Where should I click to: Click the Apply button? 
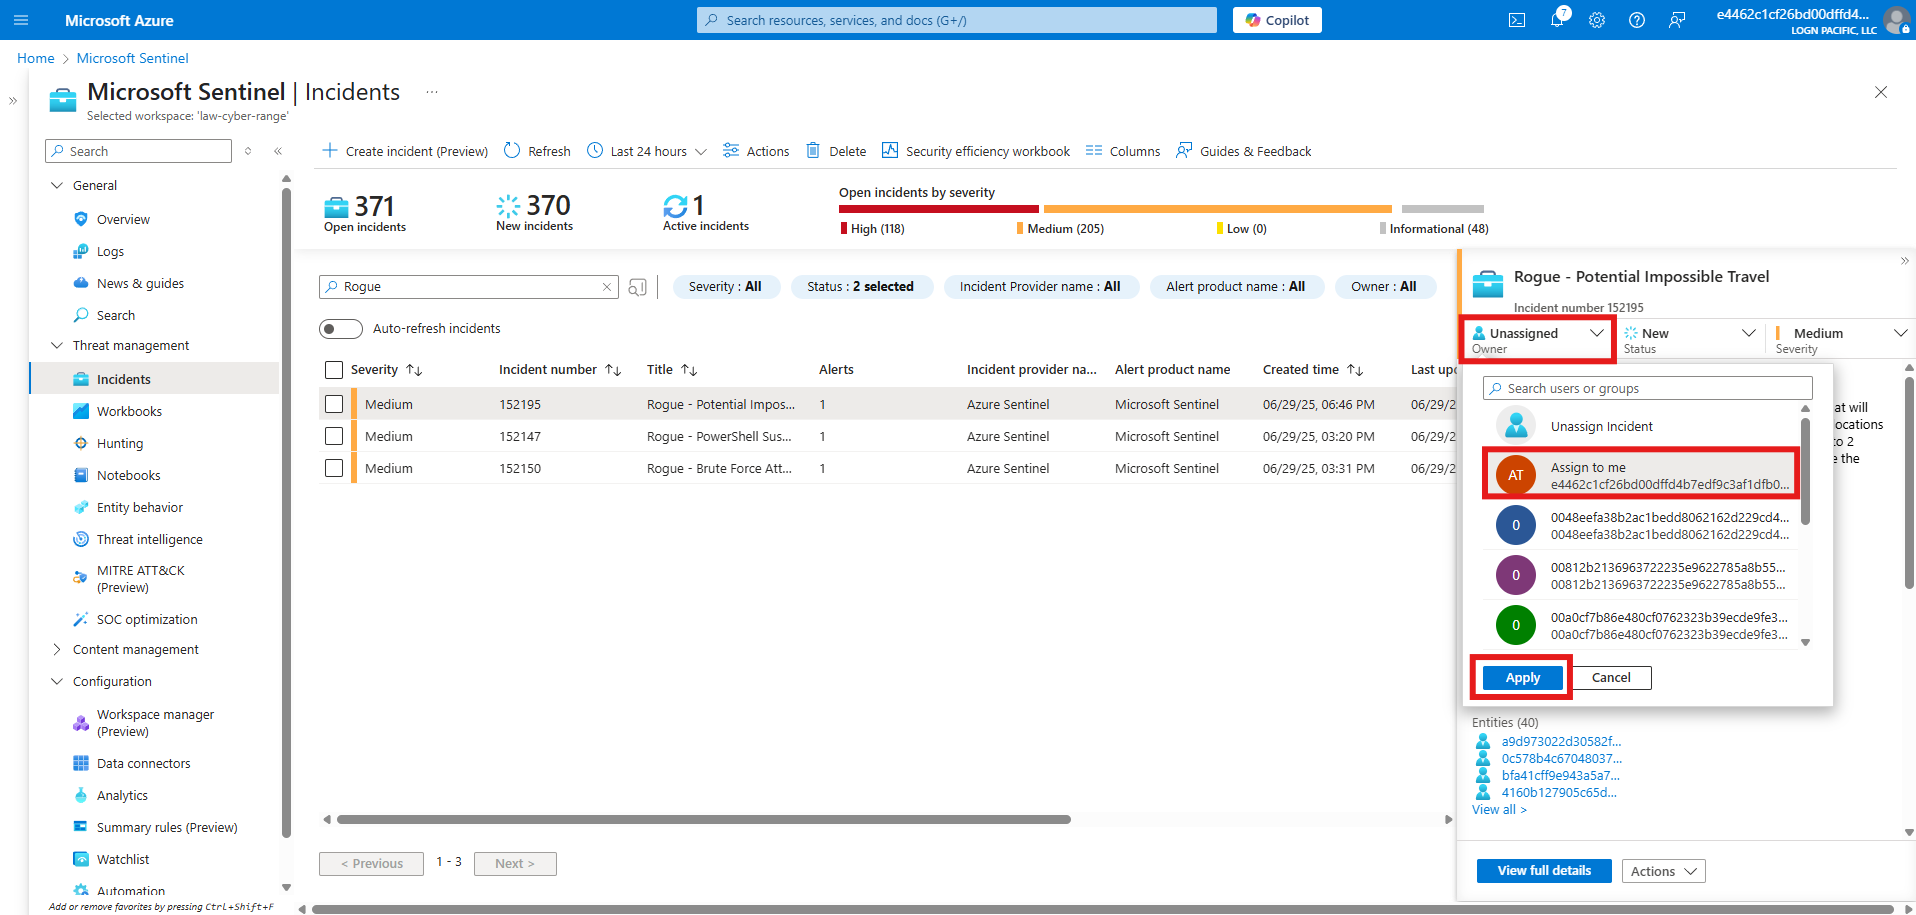pyautogui.click(x=1522, y=678)
